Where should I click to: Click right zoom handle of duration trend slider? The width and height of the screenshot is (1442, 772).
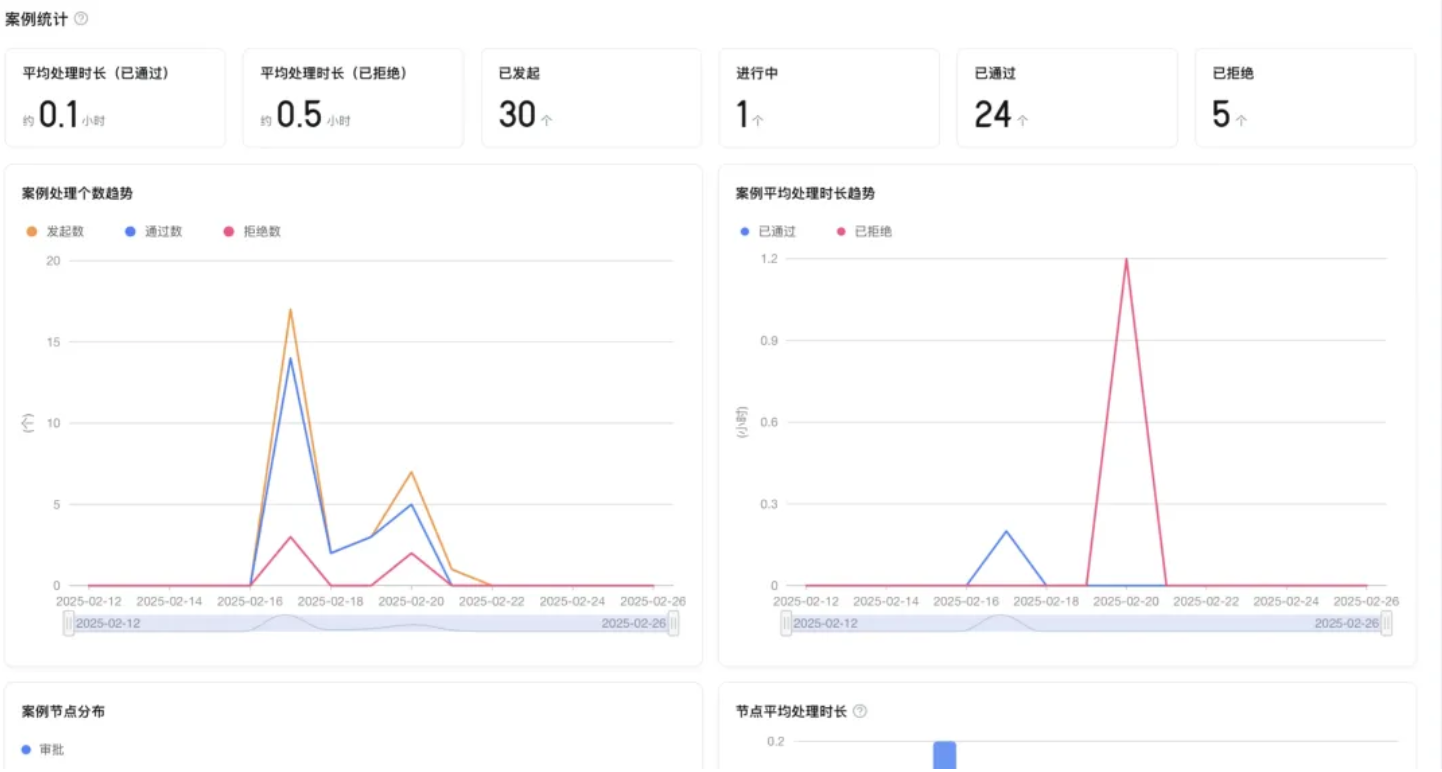(x=1386, y=623)
